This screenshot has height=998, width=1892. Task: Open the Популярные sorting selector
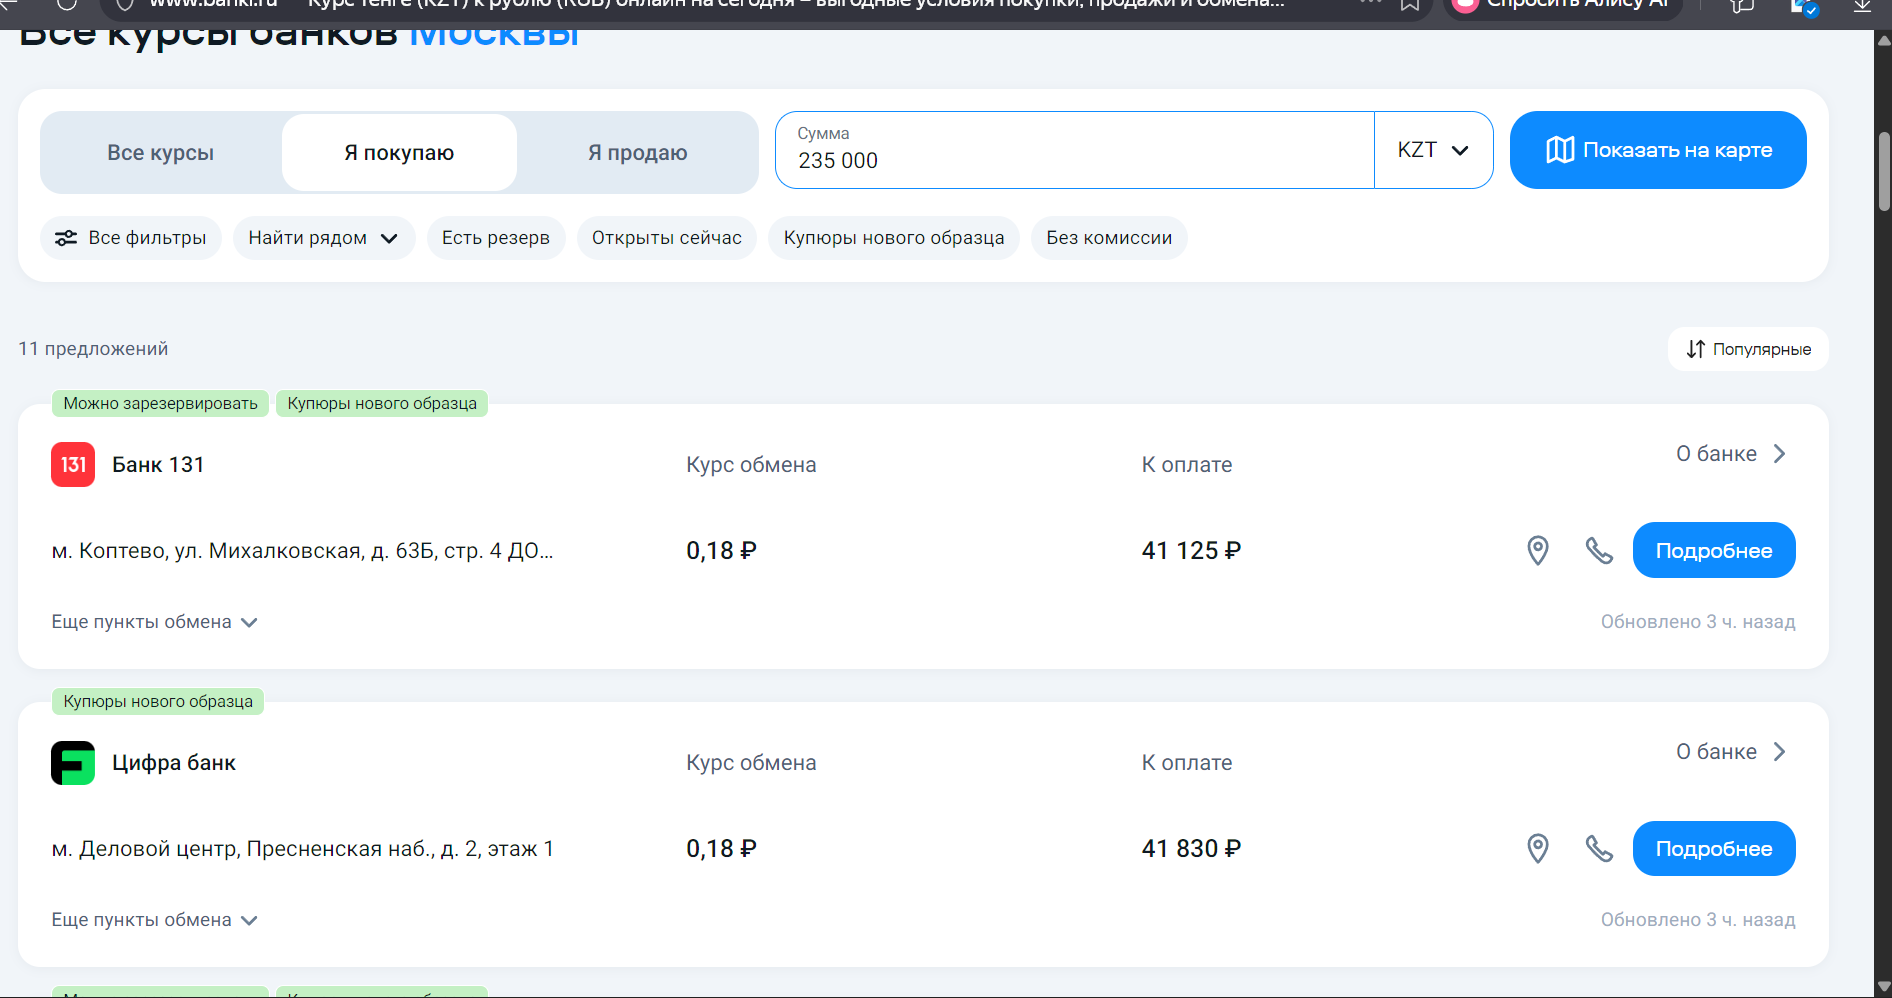[1748, 349]
